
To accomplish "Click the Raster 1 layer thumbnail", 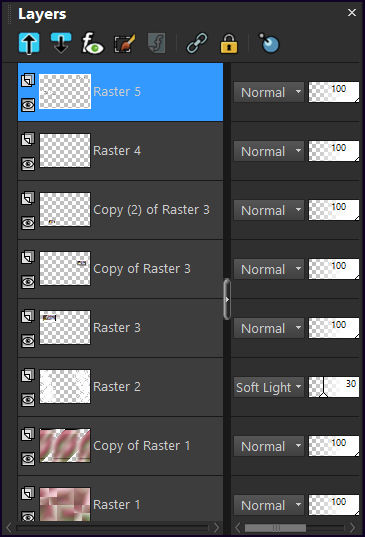I will click(x=65, y=504).
